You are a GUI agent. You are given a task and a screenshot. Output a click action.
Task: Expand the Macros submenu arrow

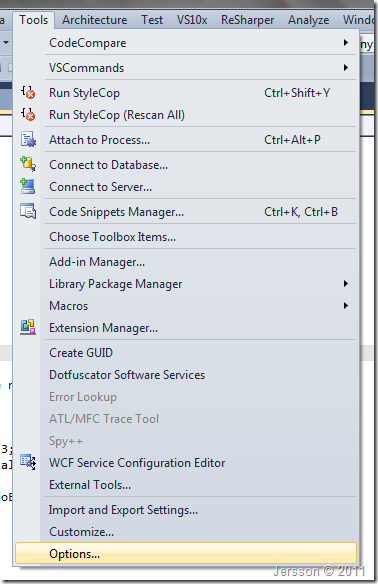[x=346, y=306]
